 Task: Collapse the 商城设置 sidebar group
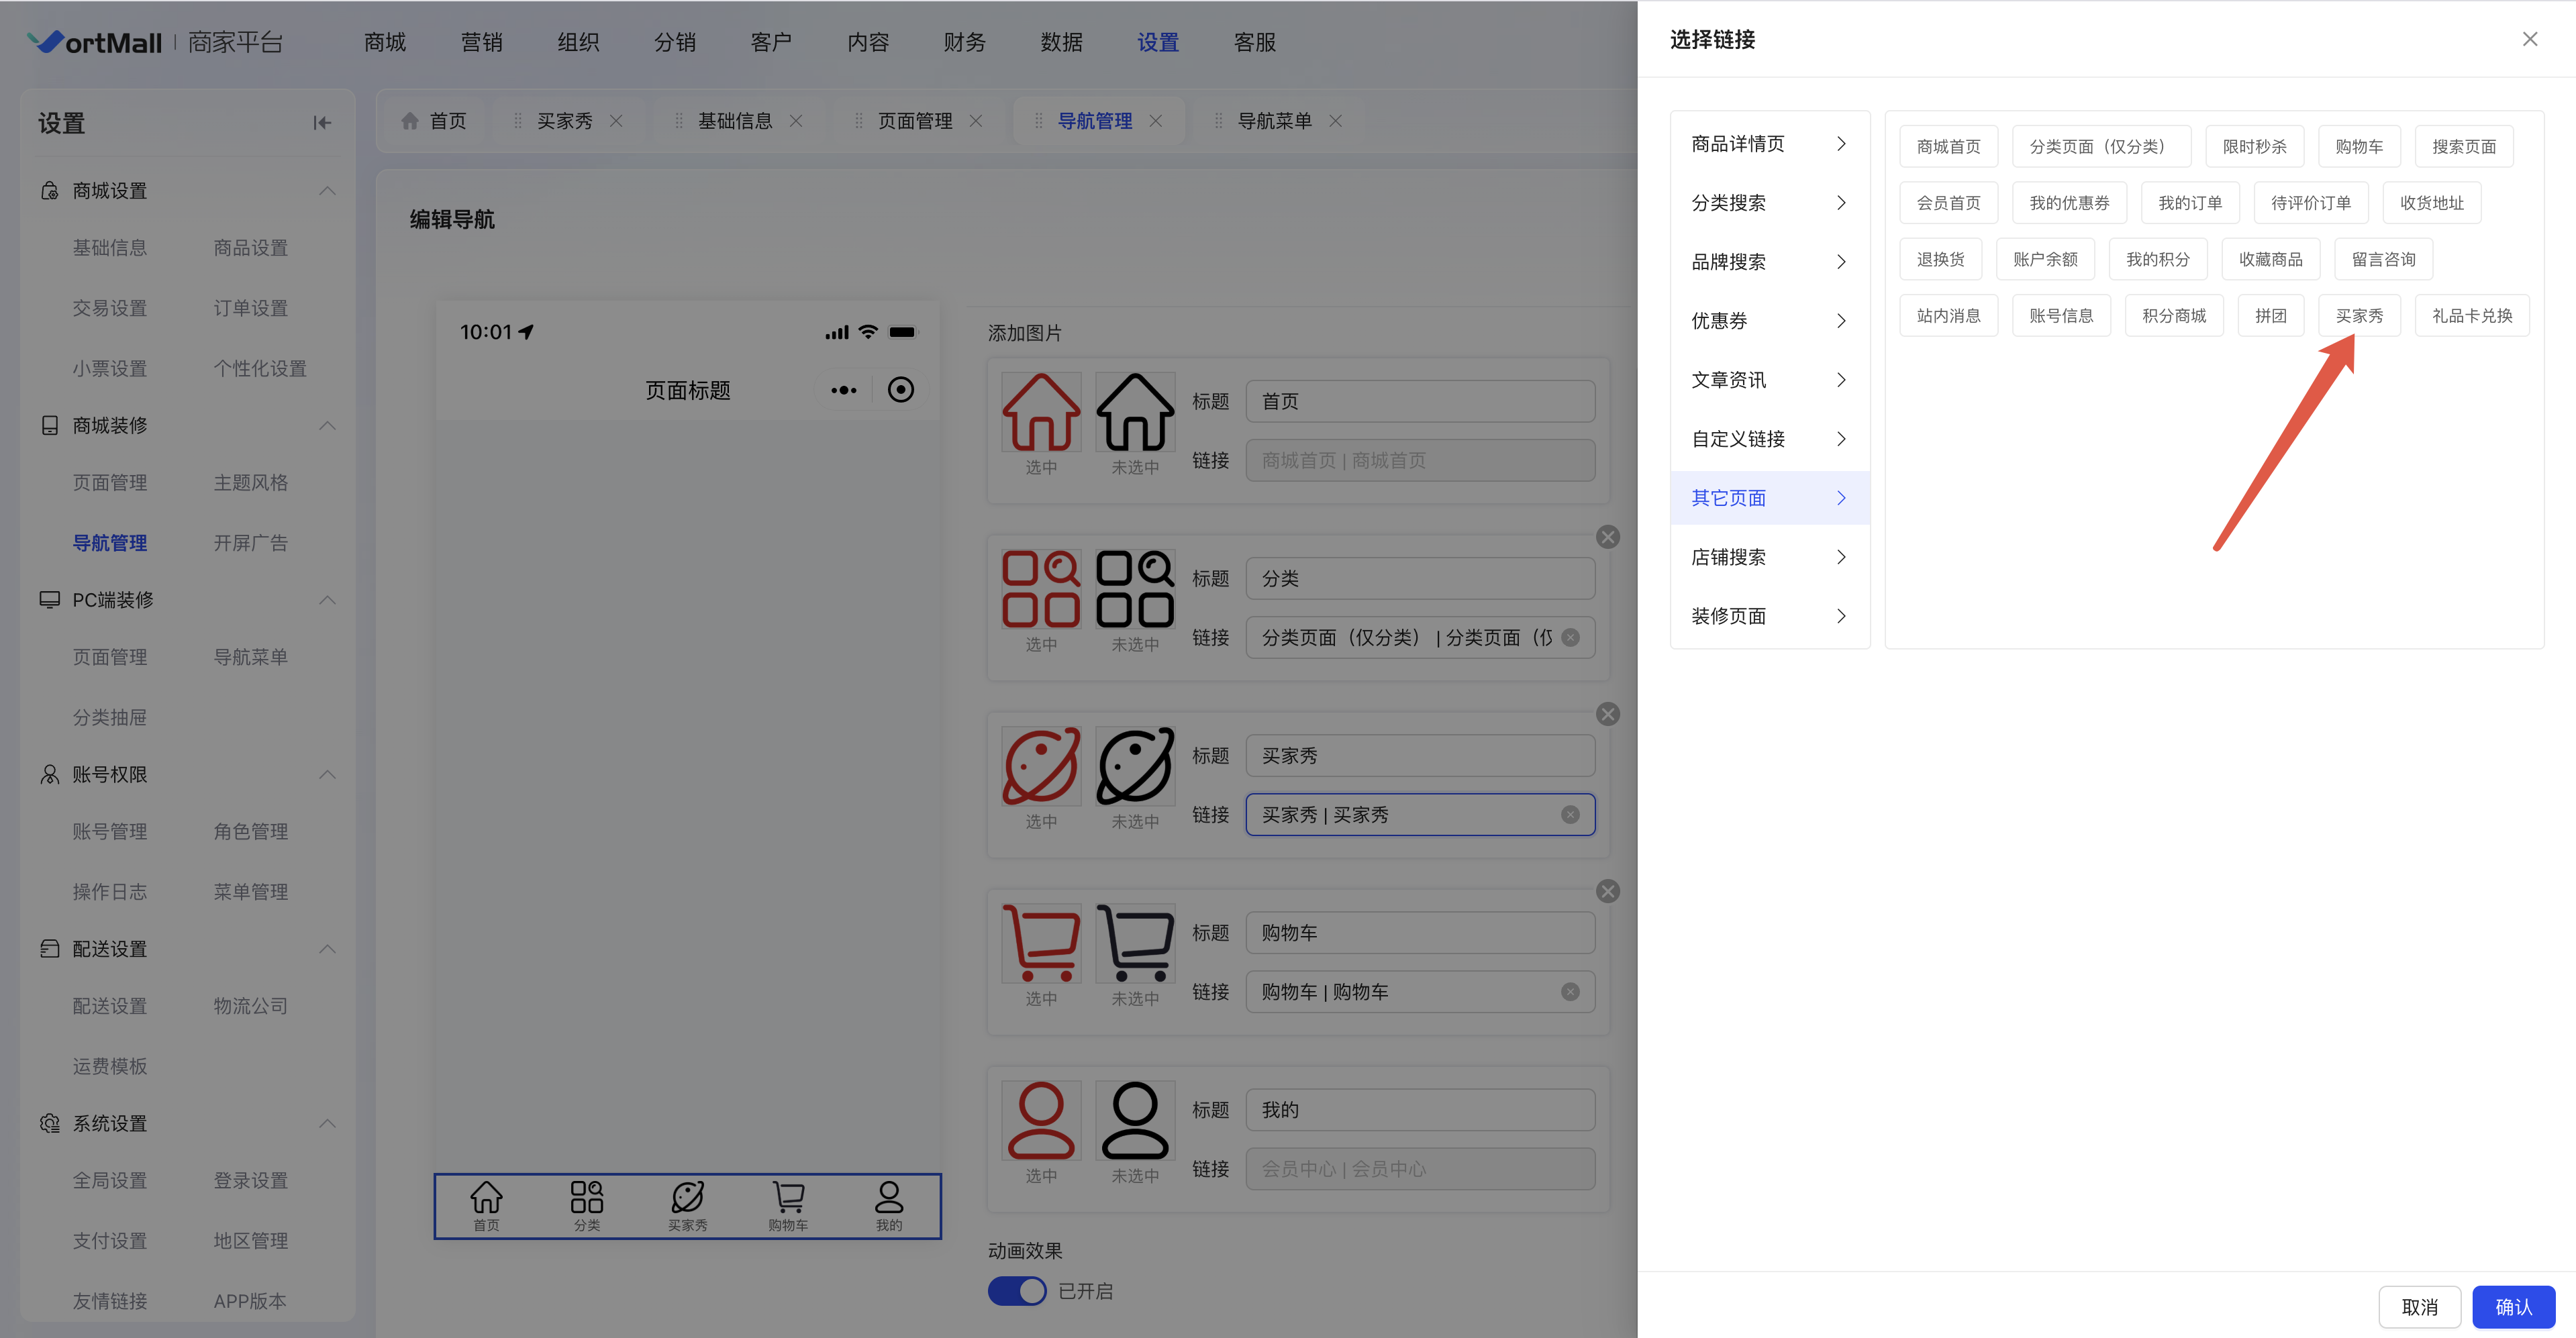(x=327, y=191)
